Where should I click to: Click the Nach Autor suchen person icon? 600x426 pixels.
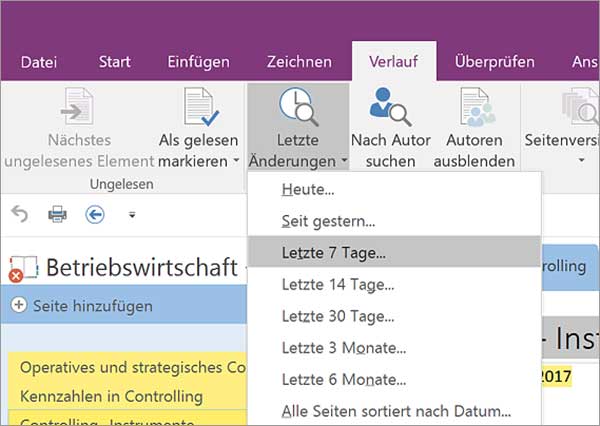390,107
